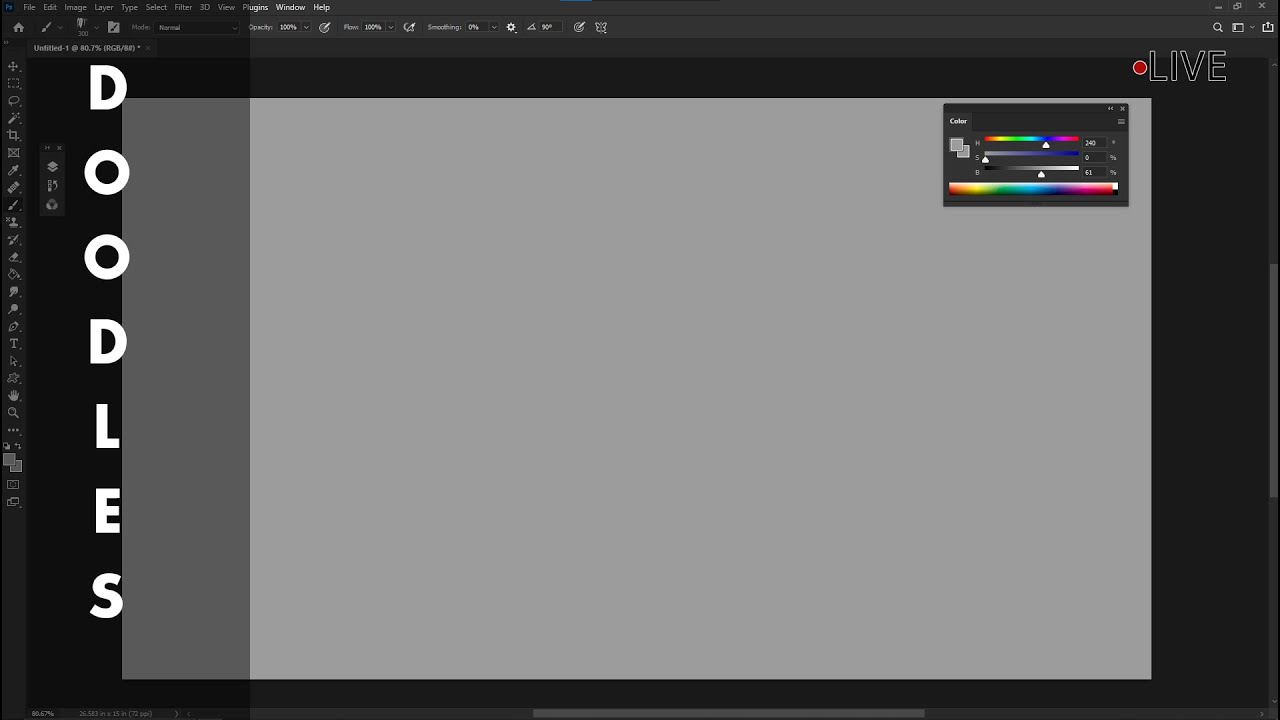Change the screen mode
The width and height of the screenshot is (1280, 720).
[x=13, y=502]
